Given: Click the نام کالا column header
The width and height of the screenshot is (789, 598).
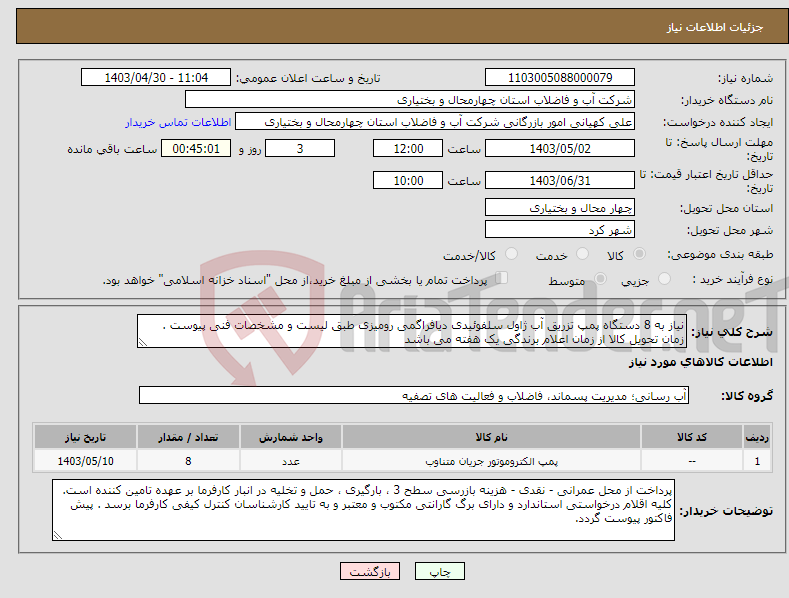Looking at the screenshot, I should coord(491,437).
